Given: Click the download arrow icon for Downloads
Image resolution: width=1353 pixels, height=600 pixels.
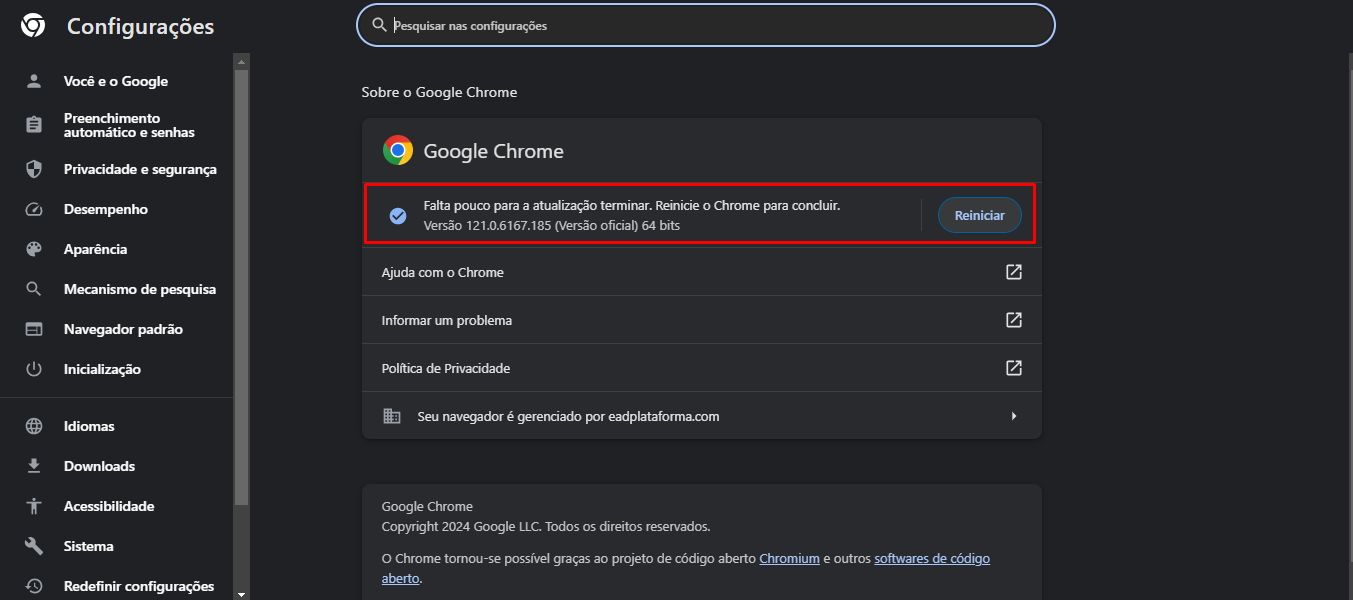Looking at the screenshot, I should (x=34, y=466).
